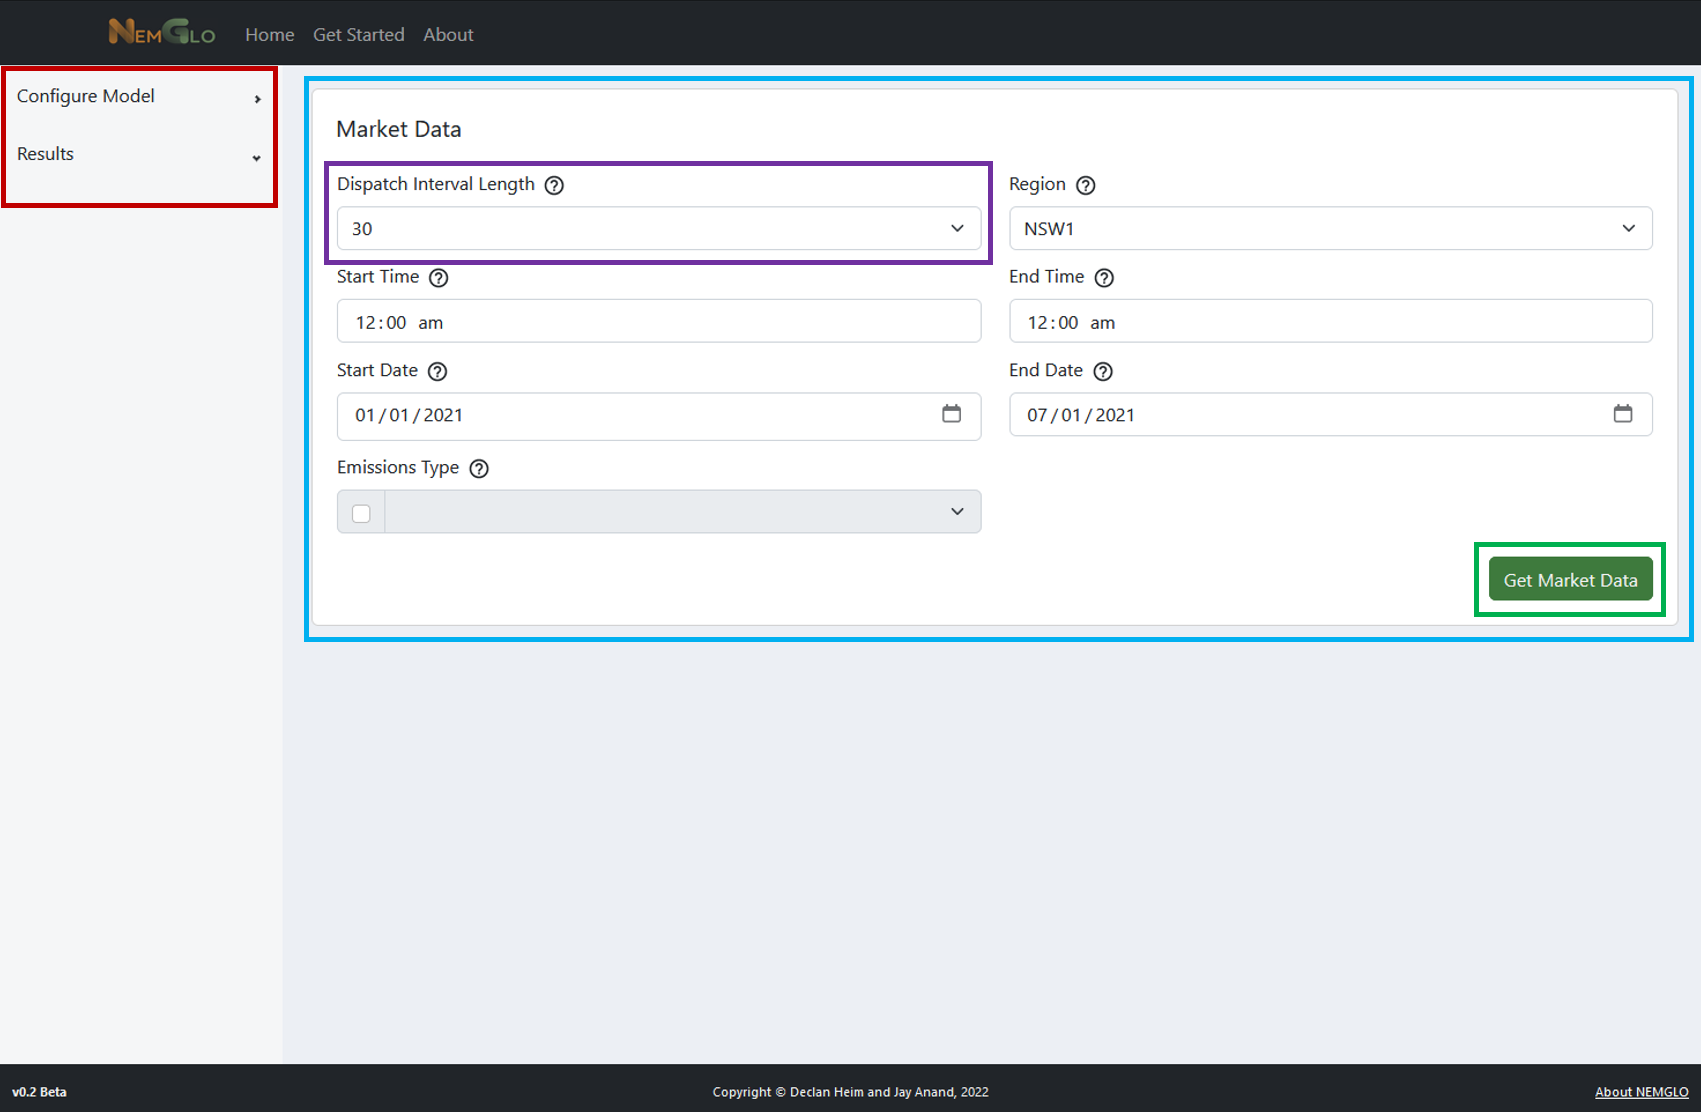Collapse the Results sidebar section
Viewport: 1701px width, 1112px height.
click(x=138, y=154)
